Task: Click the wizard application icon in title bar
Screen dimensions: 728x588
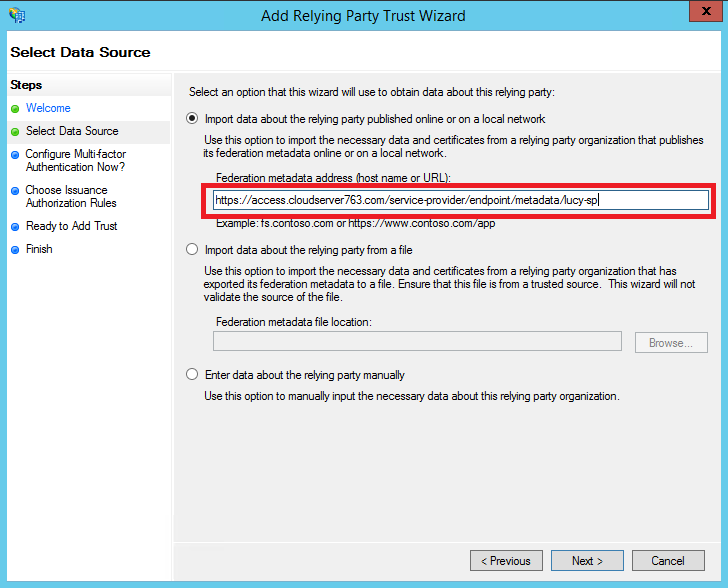Action: pyautogui.click(x=17, y=15)
